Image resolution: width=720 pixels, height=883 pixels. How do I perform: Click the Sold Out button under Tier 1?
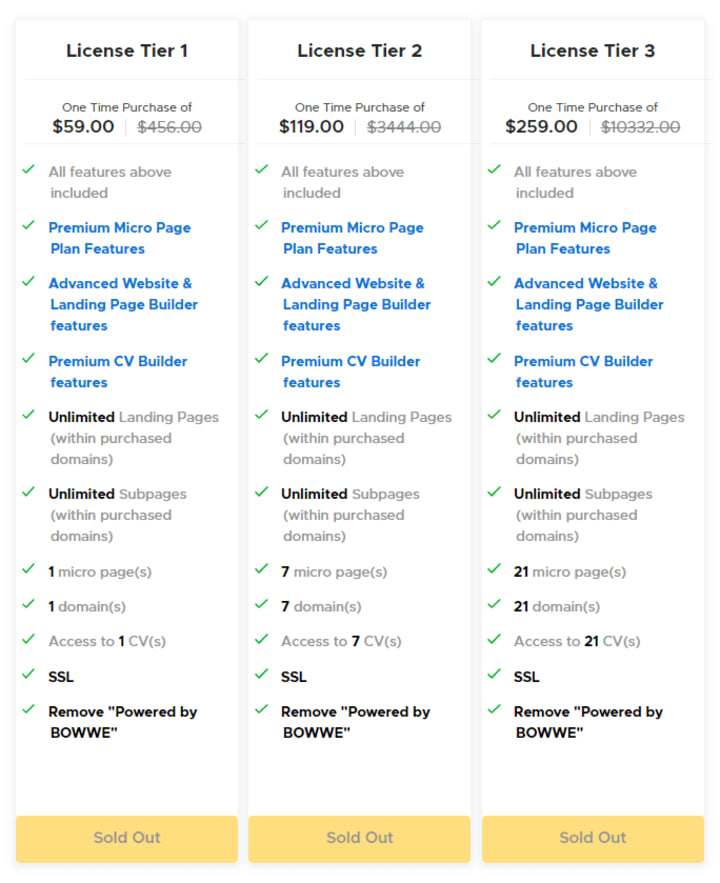[127, 839]
